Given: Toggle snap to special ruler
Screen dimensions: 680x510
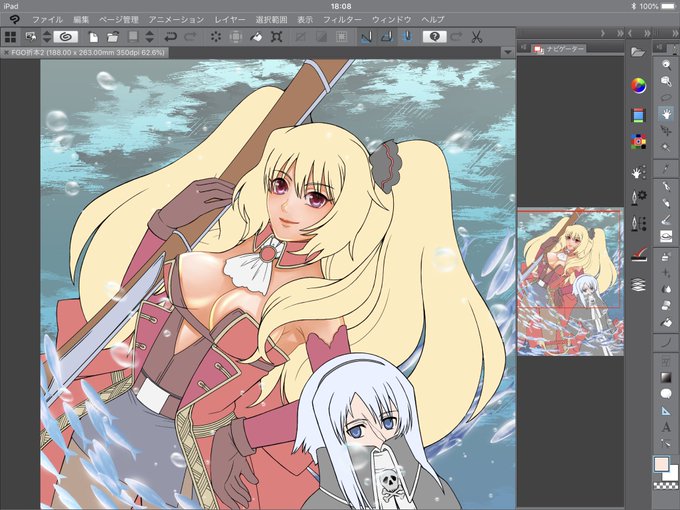Looking at the screenshot, I should [x=387, y=37].
